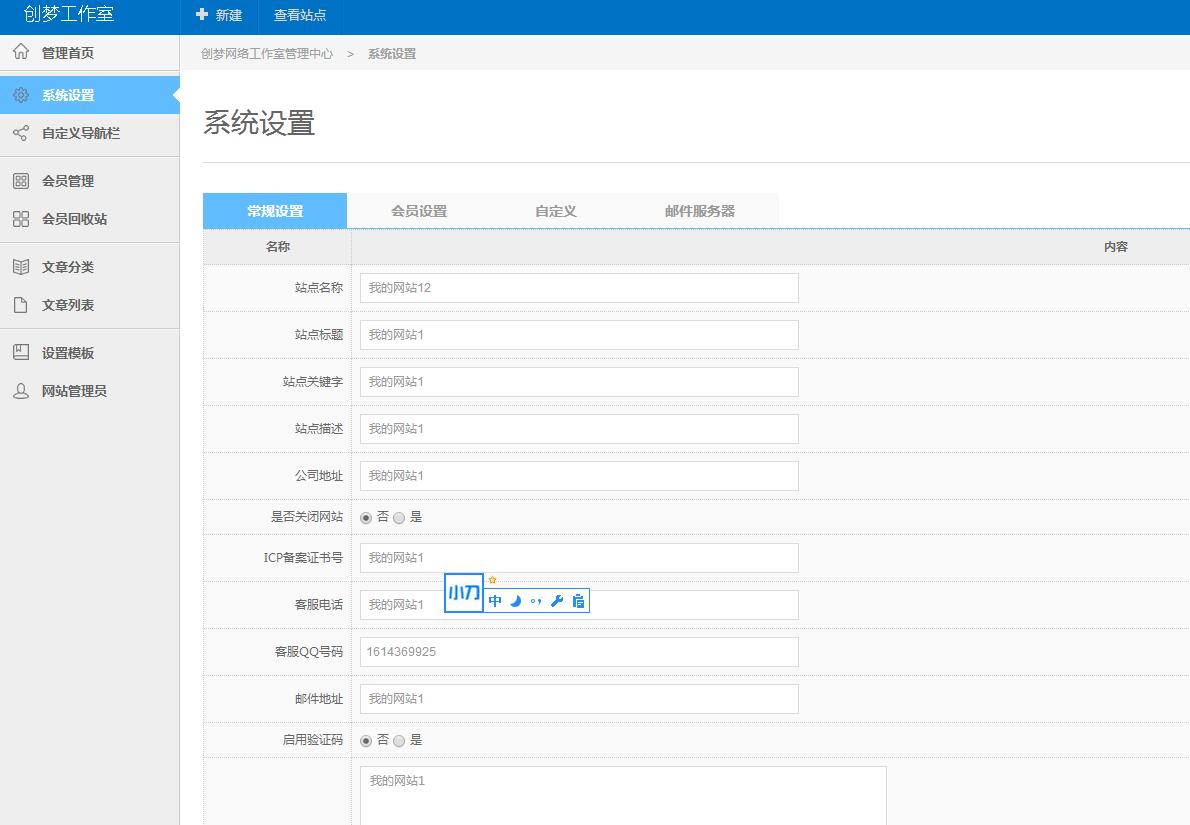Select 否 for 是否关闭网站

pos(366,518)
